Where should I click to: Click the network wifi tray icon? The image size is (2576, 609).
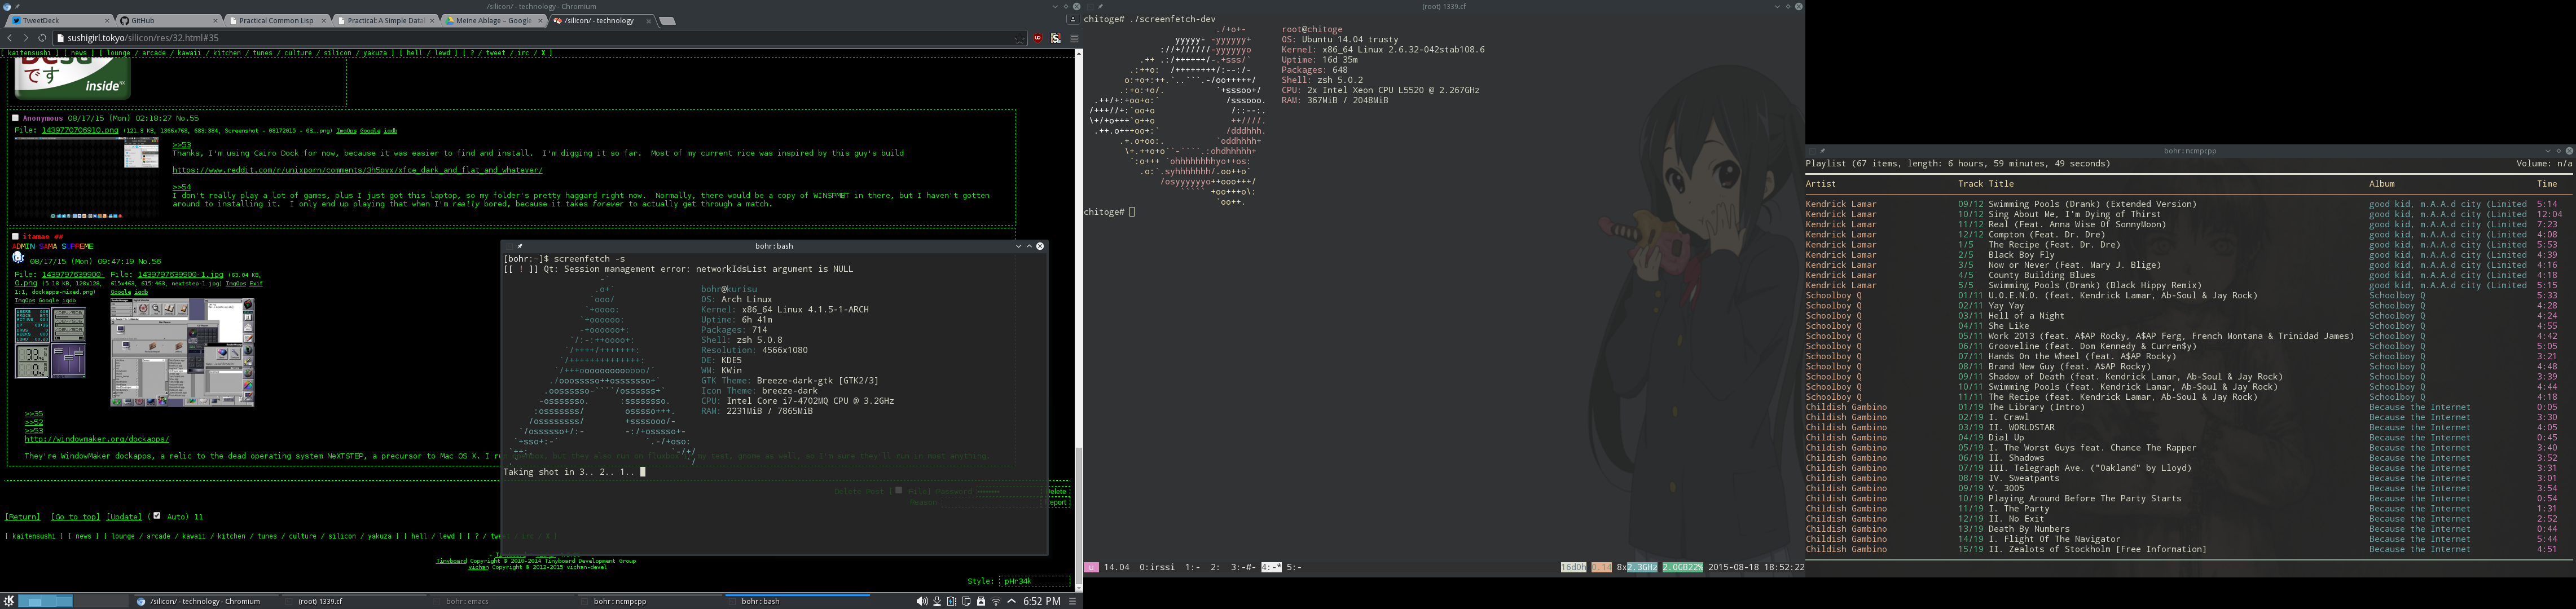coord(995,601)
